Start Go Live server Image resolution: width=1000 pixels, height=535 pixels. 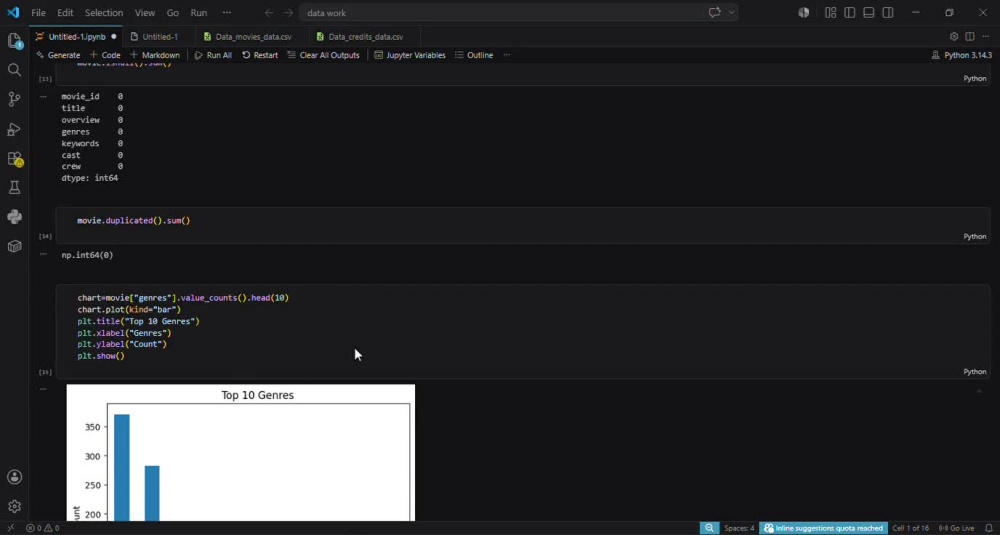click(957, 528)
